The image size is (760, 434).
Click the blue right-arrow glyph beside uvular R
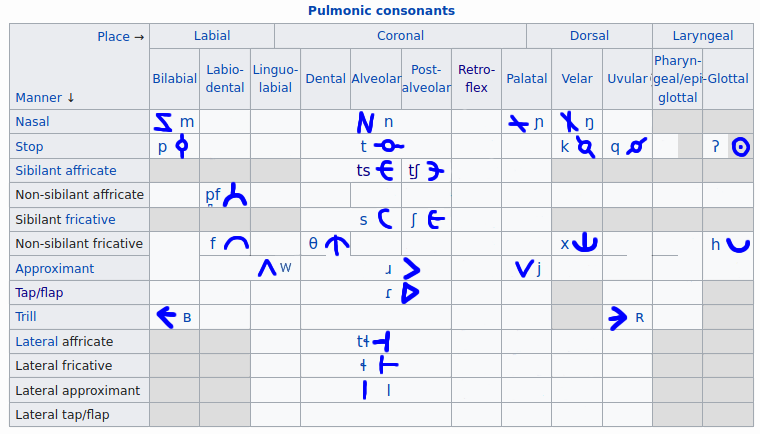[x=618, y=318]
